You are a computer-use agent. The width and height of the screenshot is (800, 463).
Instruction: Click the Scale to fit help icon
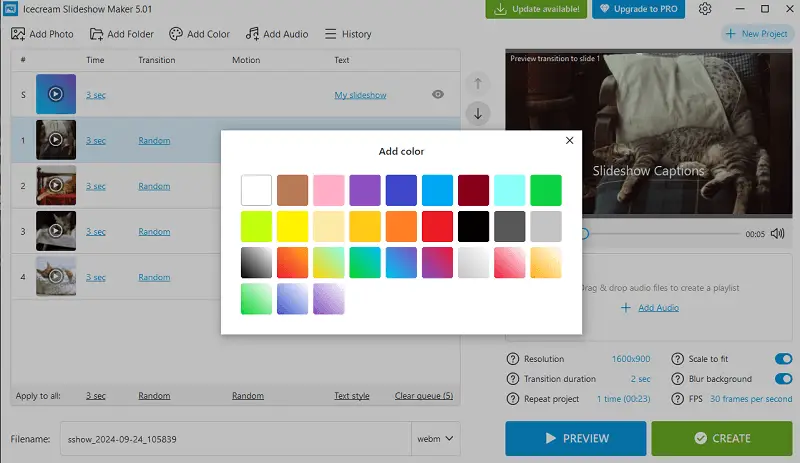click(x=678, y=359)
